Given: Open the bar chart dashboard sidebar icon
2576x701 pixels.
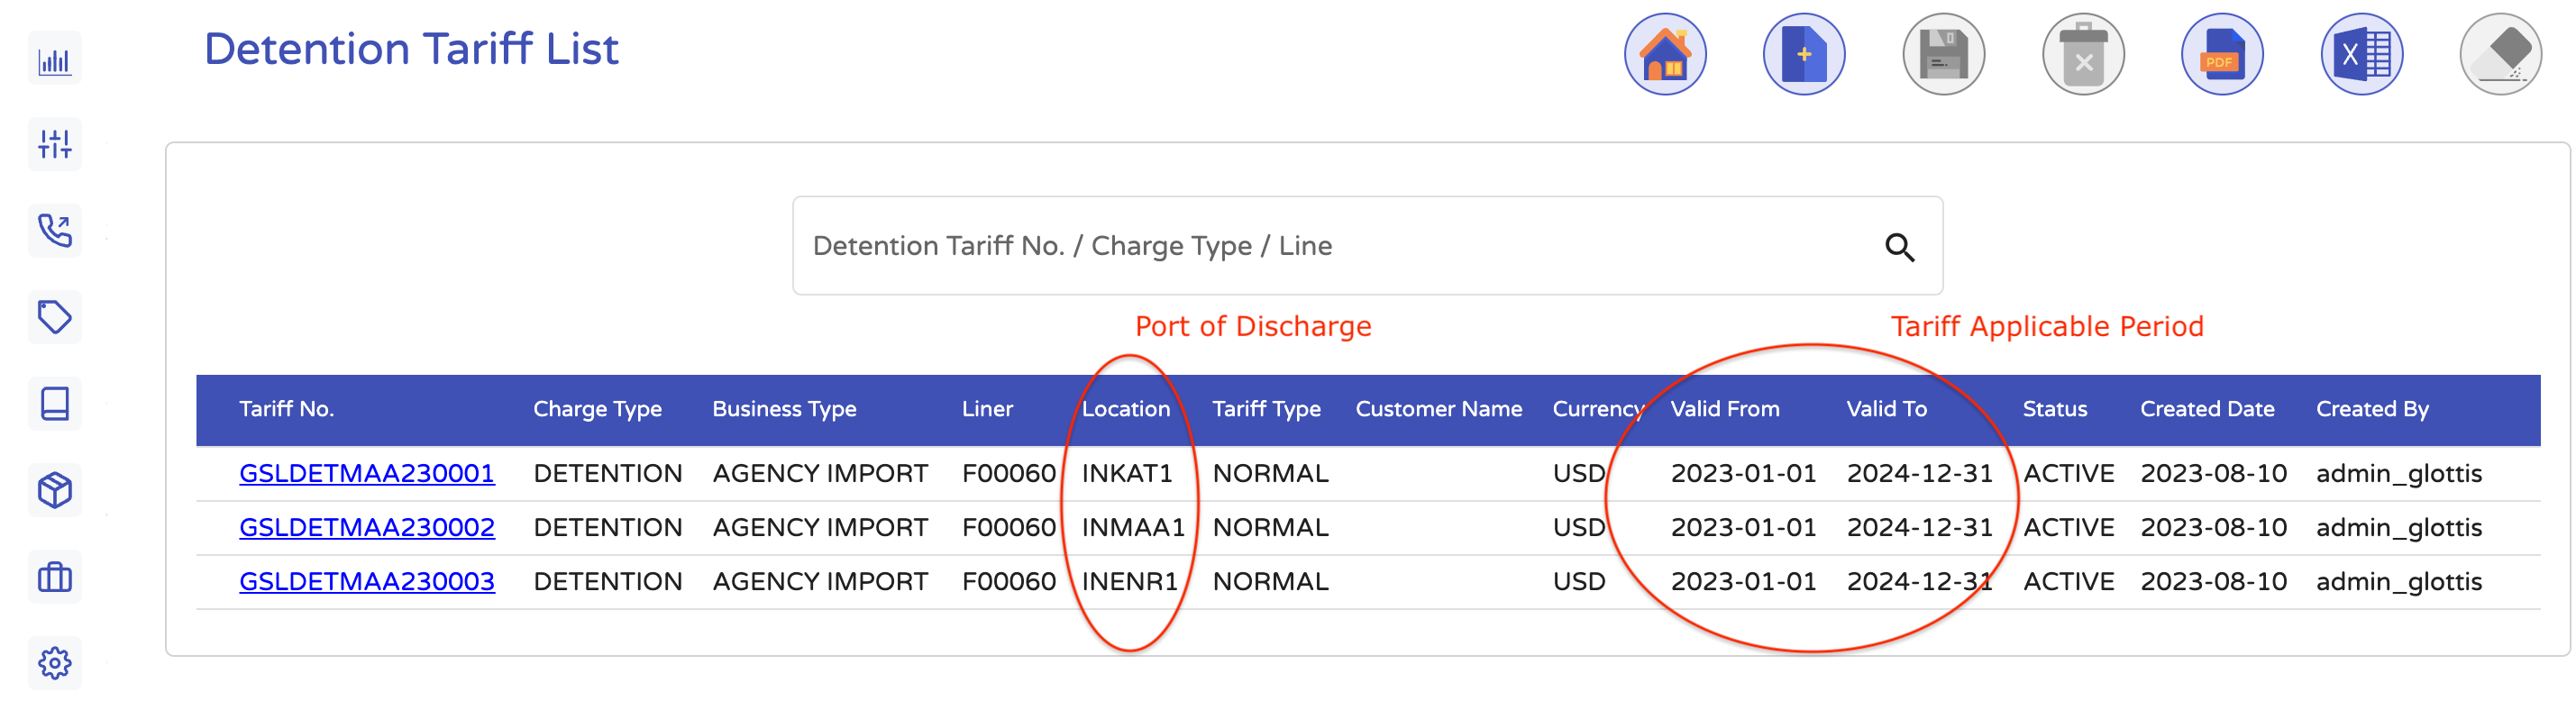Looking at the screenshot, I should click(x=55, y=60).
